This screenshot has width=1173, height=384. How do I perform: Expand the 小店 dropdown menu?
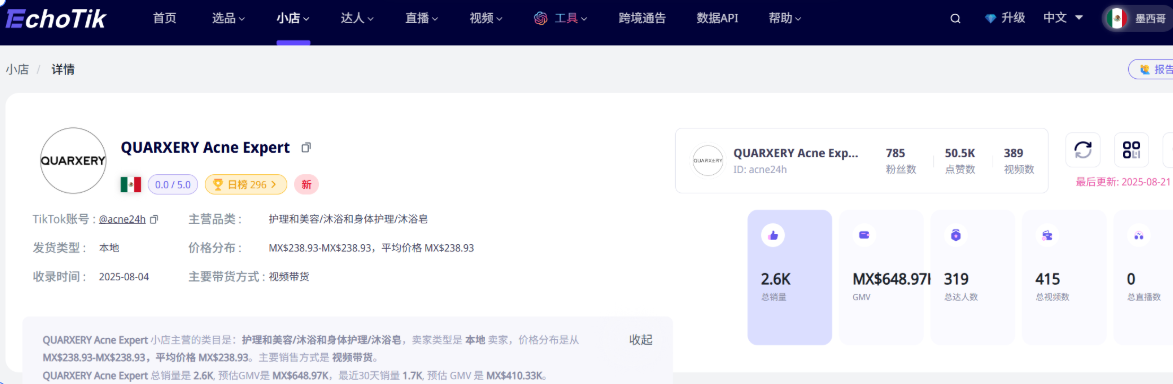coord(293,19)
